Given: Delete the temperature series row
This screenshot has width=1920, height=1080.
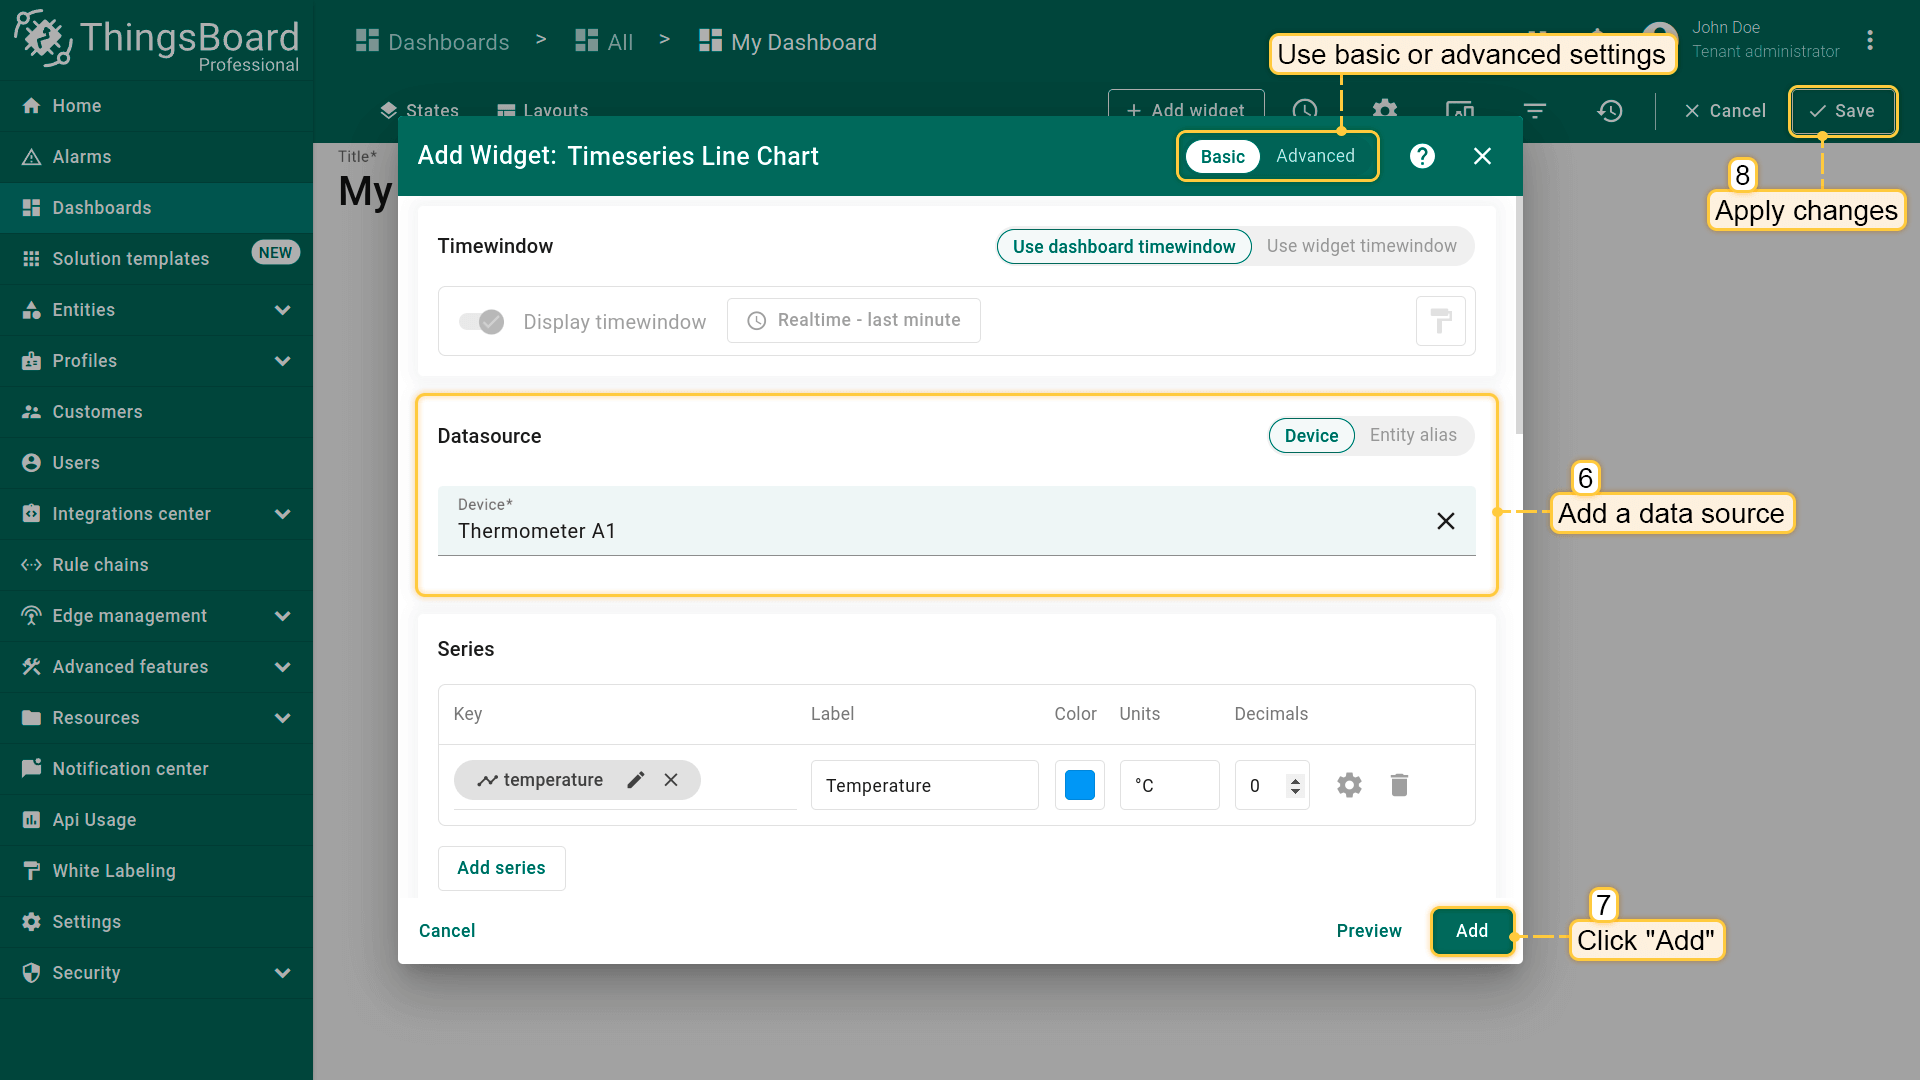Looking at the screenshot, I should pos(1399,785).
